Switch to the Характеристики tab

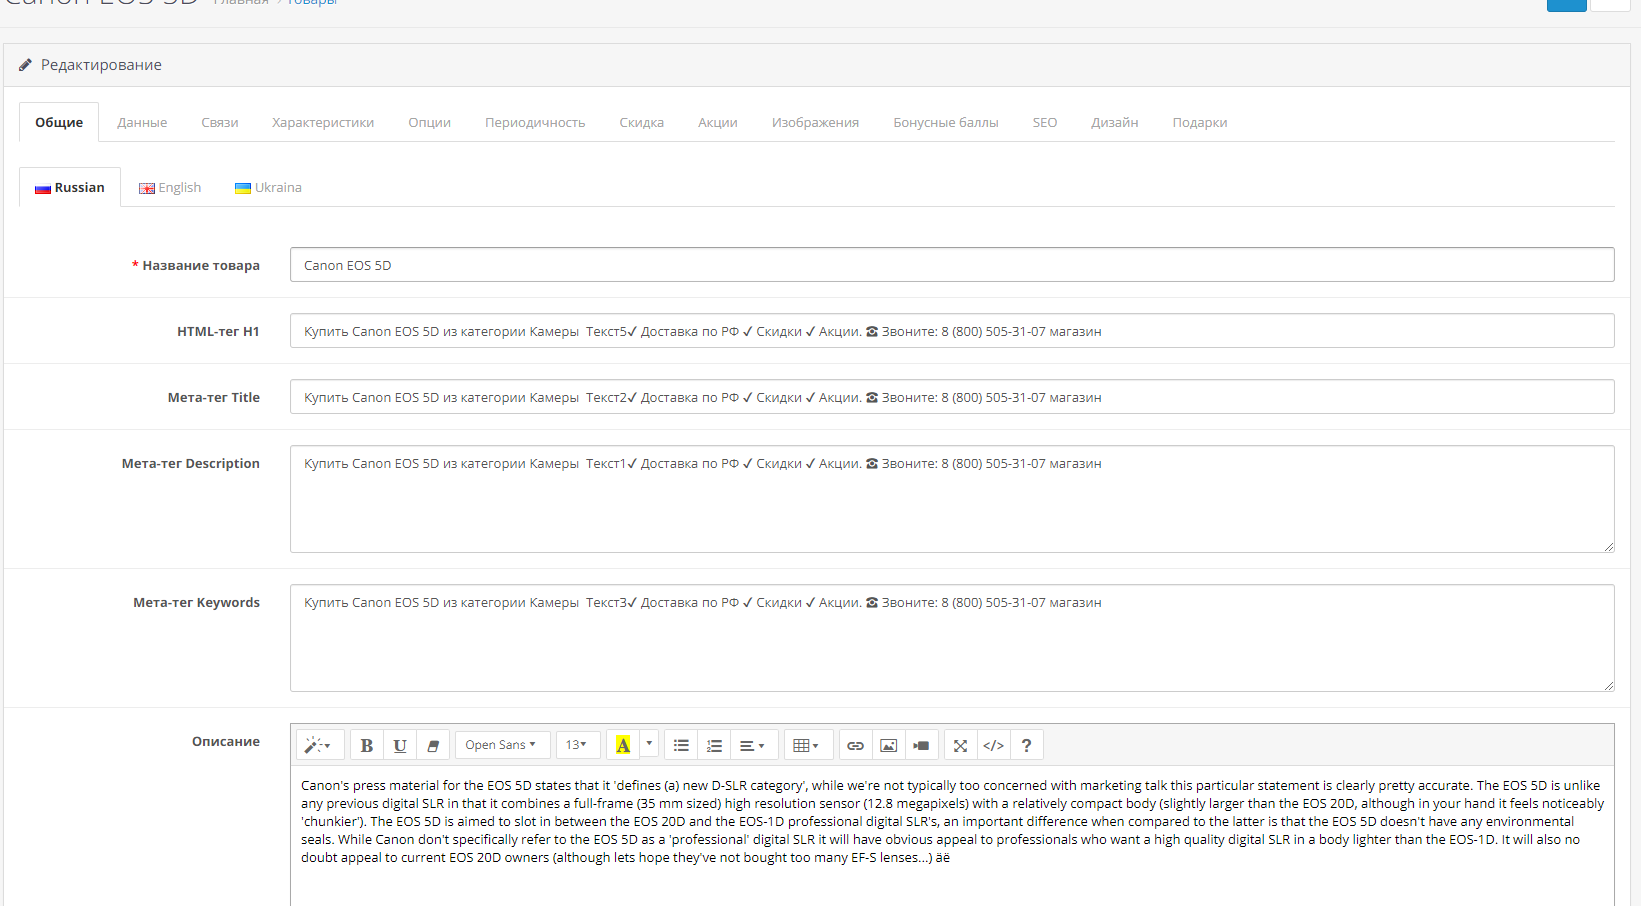pyautogui.click(x=323, y=123)
